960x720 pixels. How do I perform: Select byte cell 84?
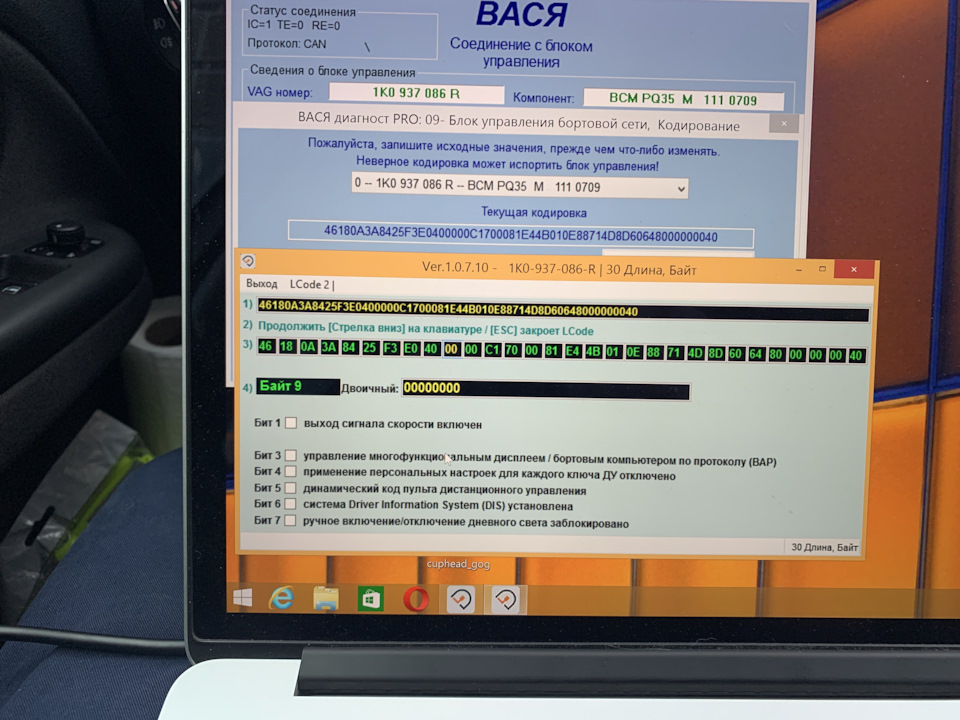pyautogui.click(x=349, y=348)
